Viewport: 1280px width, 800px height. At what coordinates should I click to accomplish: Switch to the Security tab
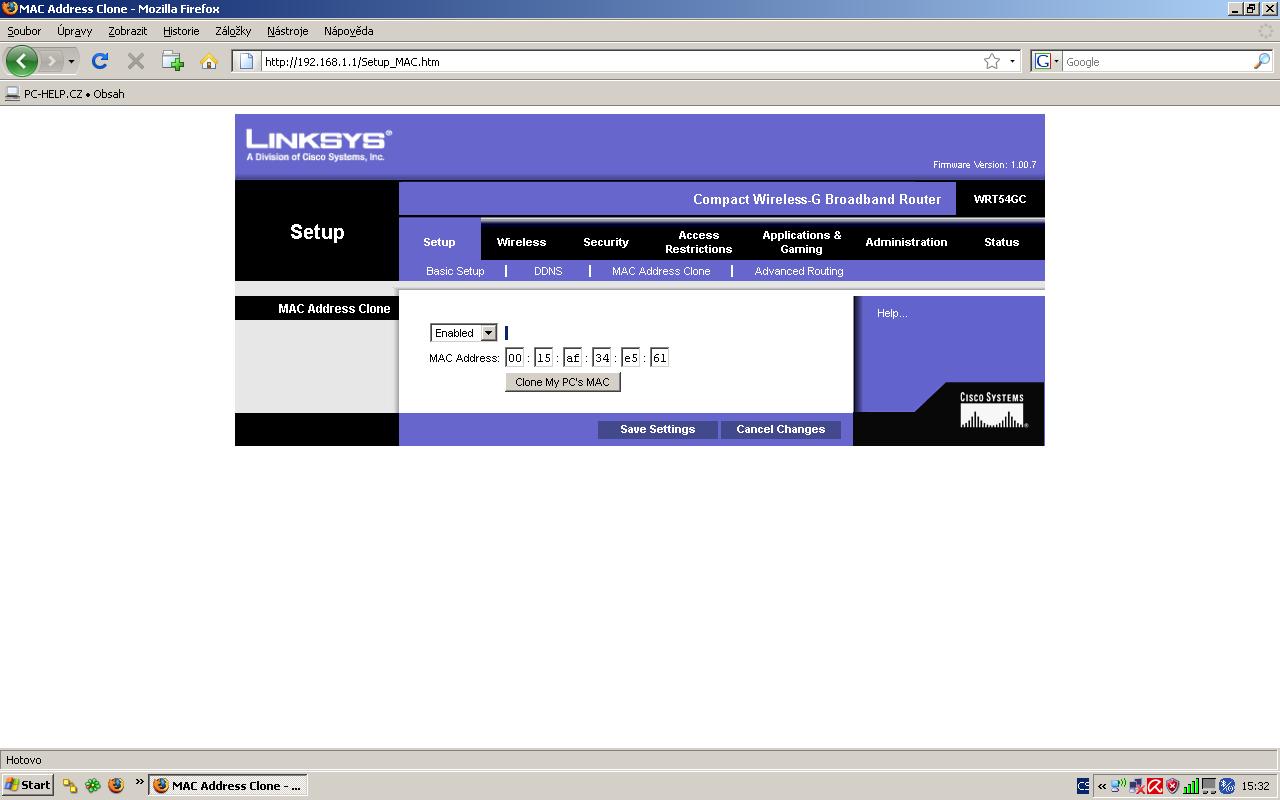click(x=606, y=242)
